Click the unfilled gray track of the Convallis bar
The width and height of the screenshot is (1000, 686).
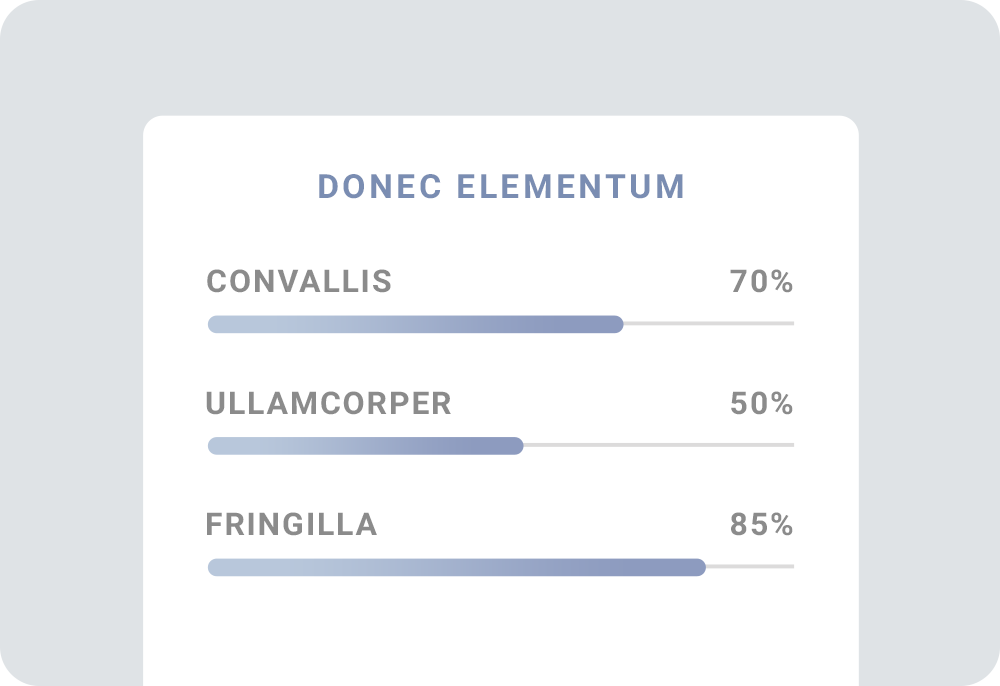tap(708, 324)
